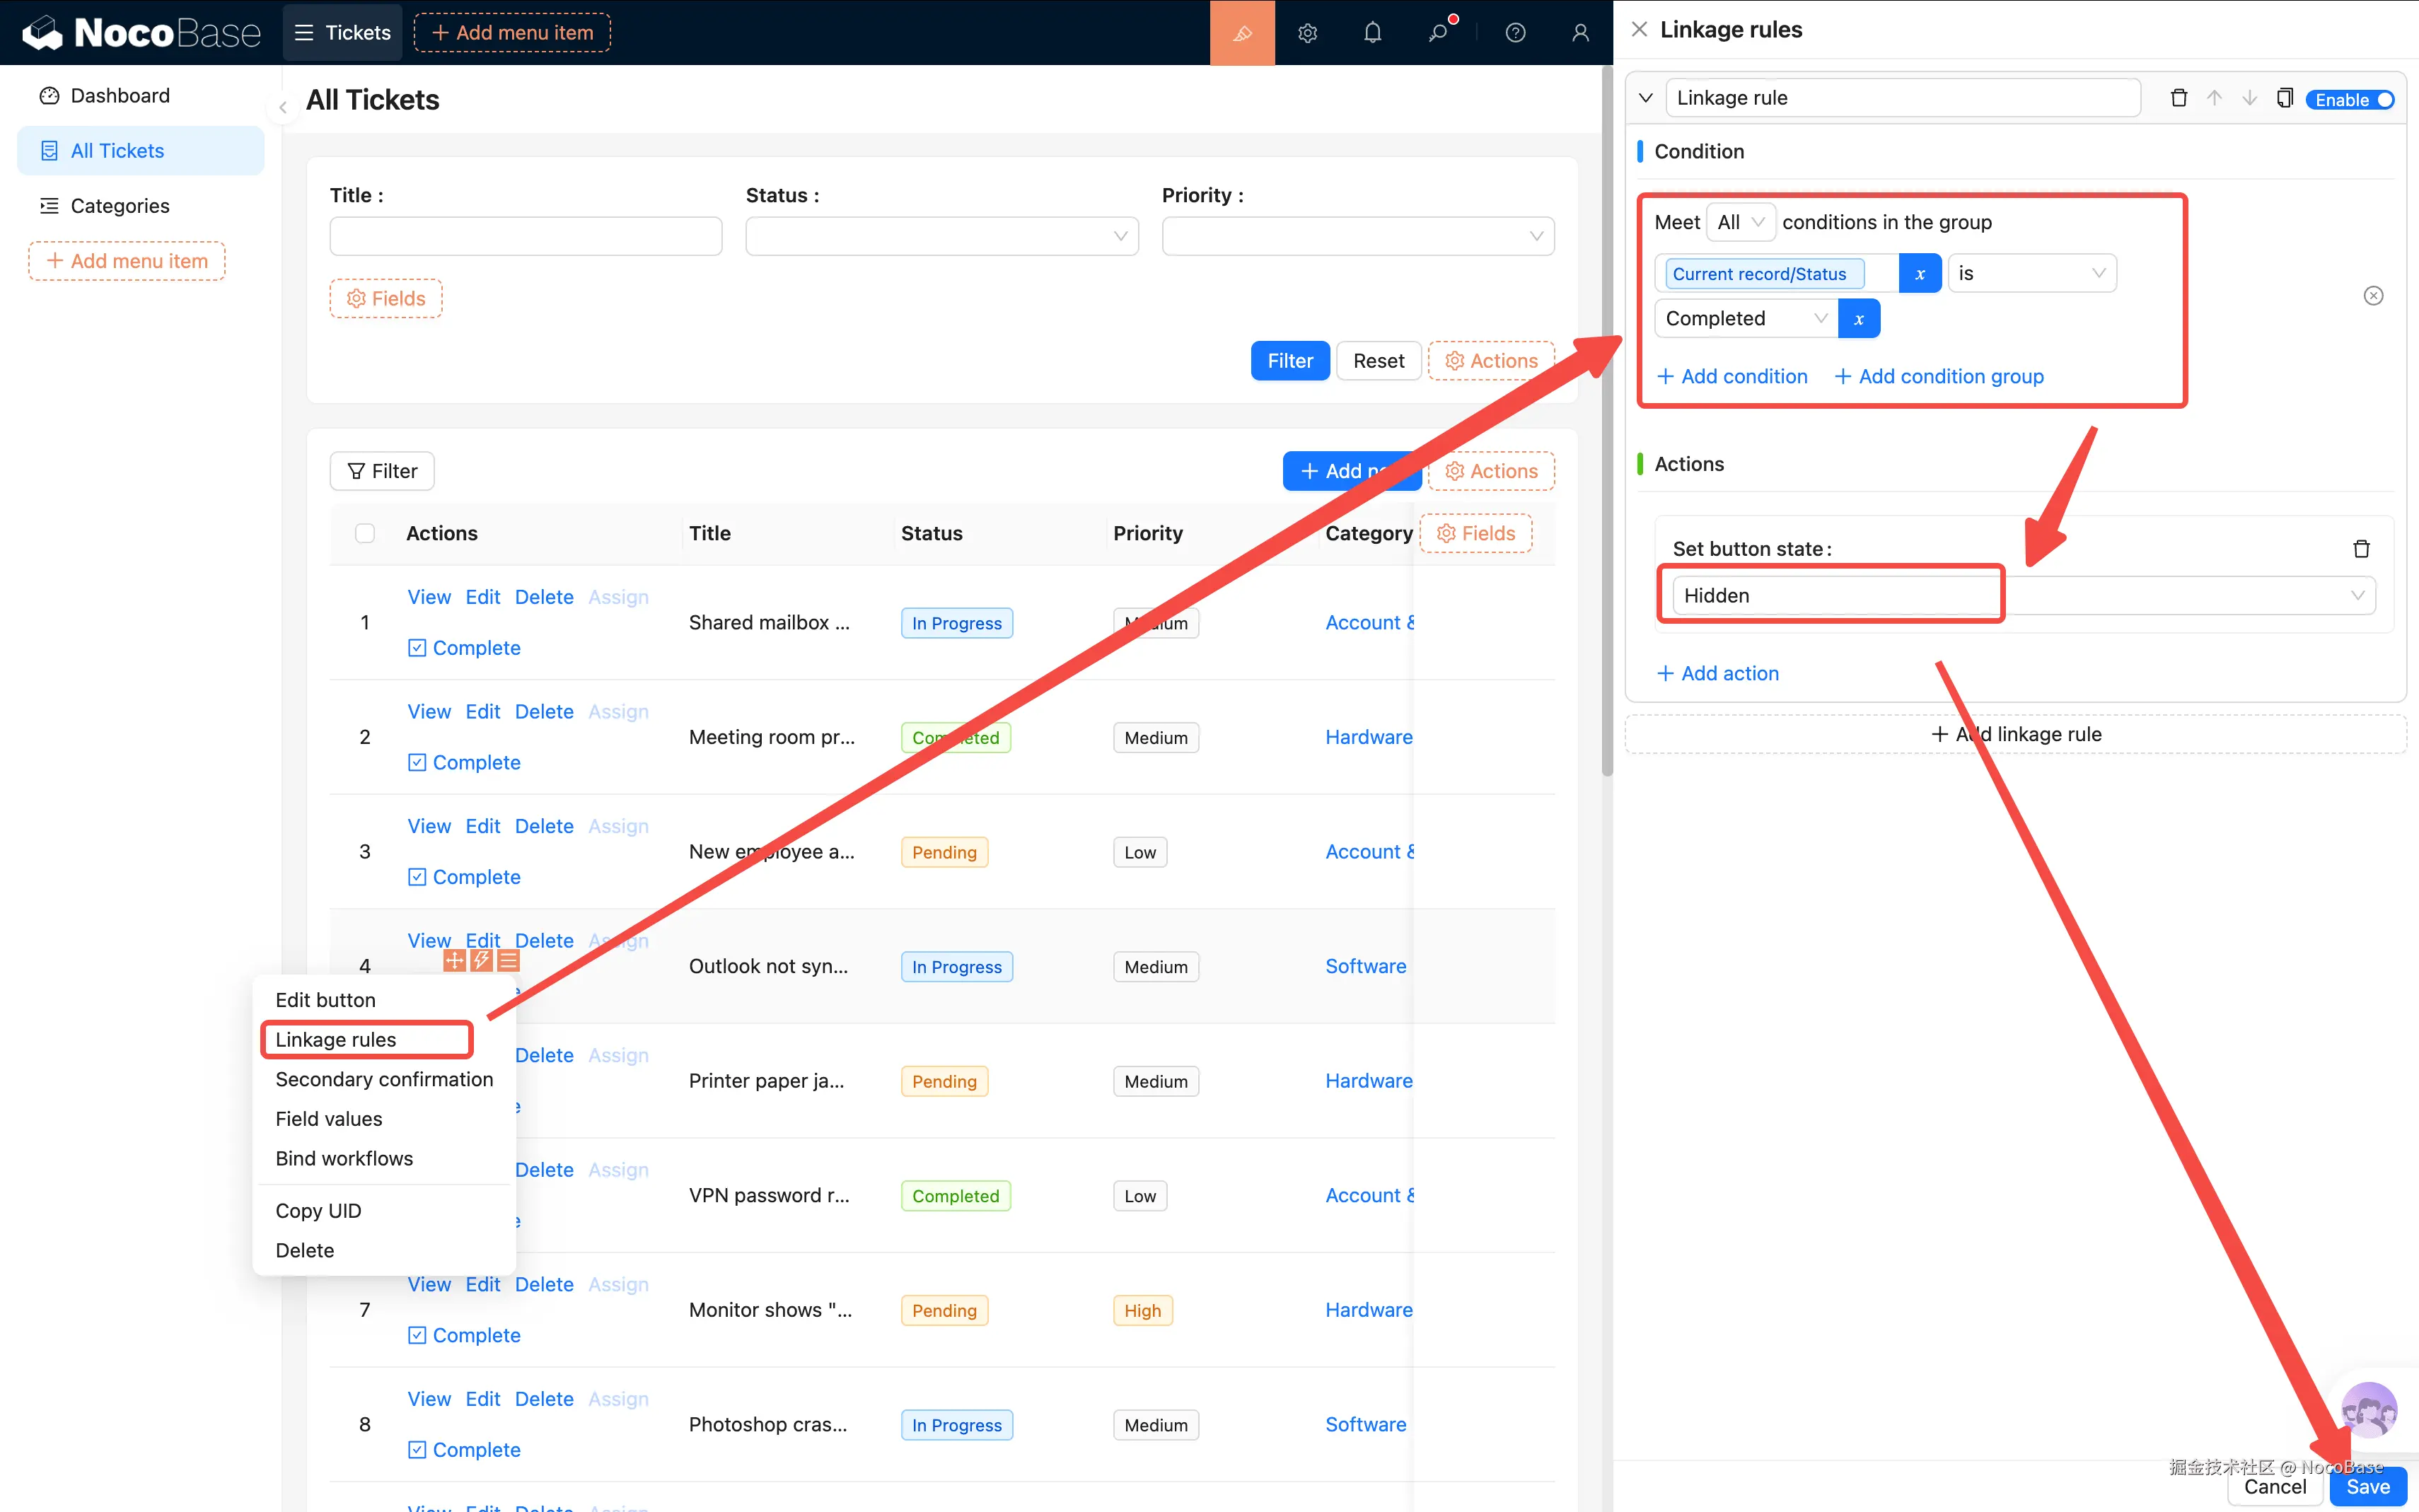2419x1512 pixels.
Task: Delete the linkage rule with trash icon
Action: [x=2178, y=98]
